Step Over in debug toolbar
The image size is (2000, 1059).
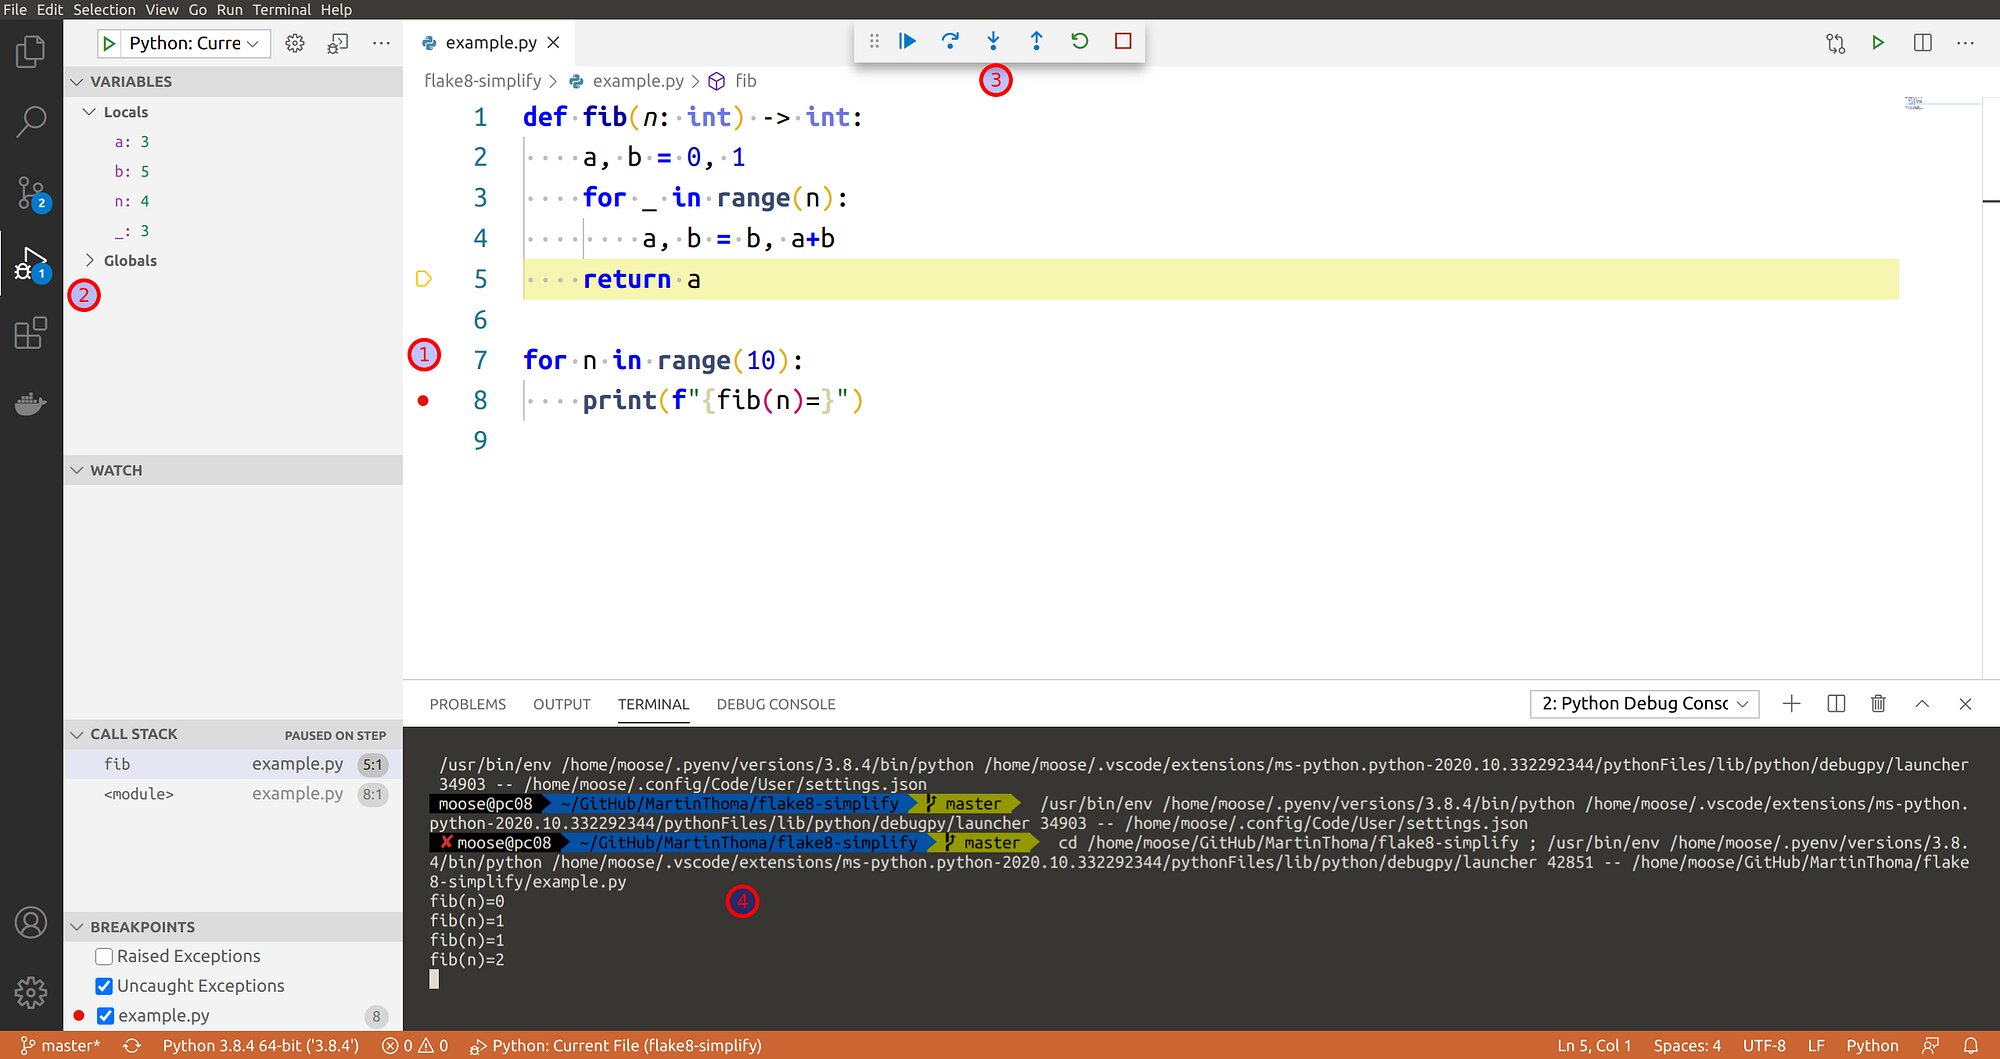coord(950,41)
